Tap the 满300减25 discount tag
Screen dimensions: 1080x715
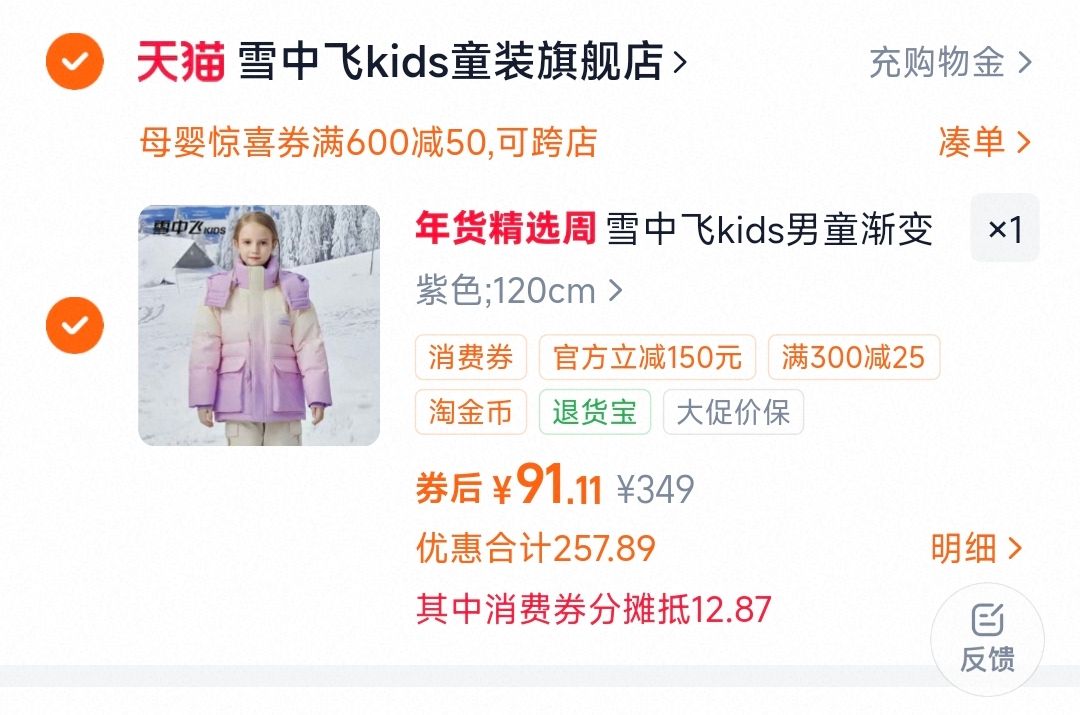click(x=853, y=357)
